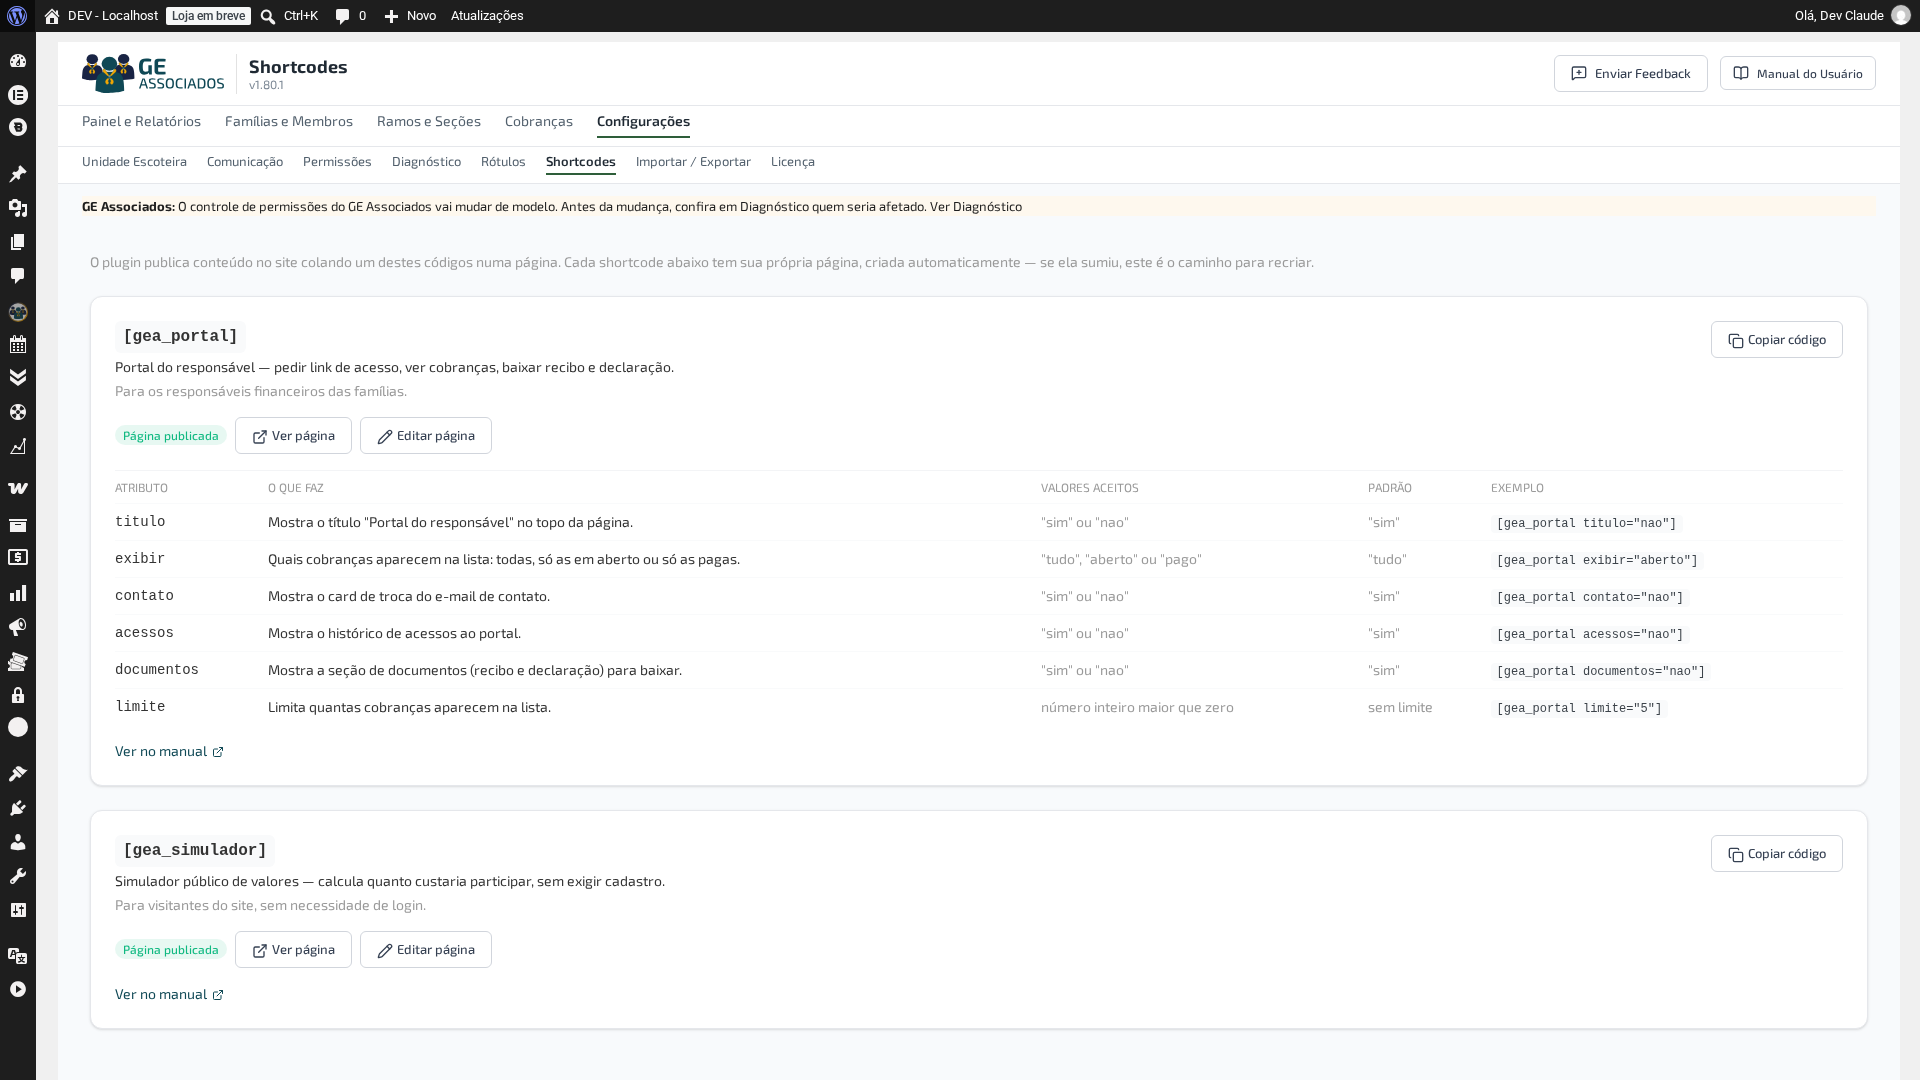Open the WooCommerce icon in the sidebar

[x=18, y=489]
